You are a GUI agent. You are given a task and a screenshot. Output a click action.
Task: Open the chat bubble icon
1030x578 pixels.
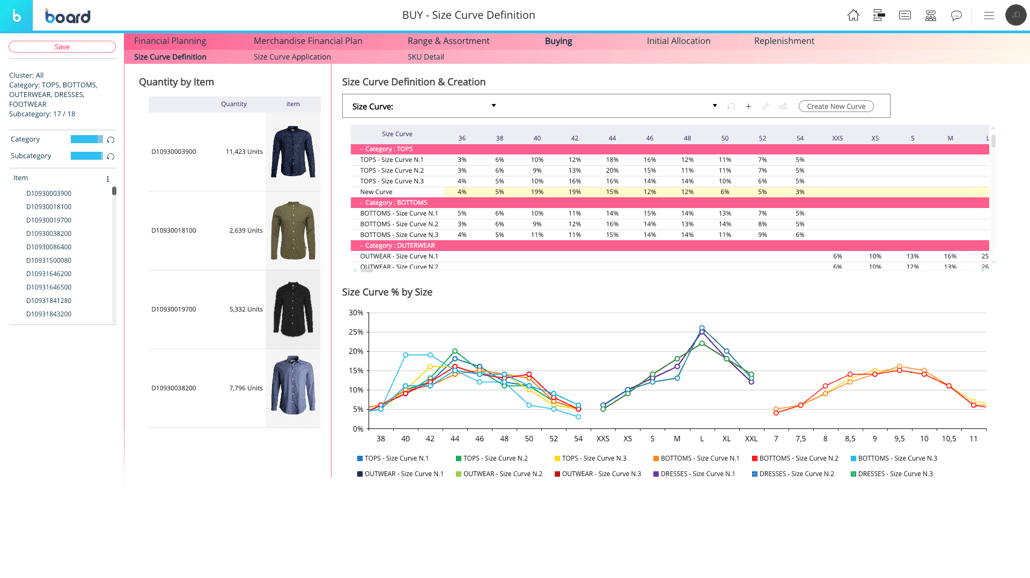coord(956,15)
